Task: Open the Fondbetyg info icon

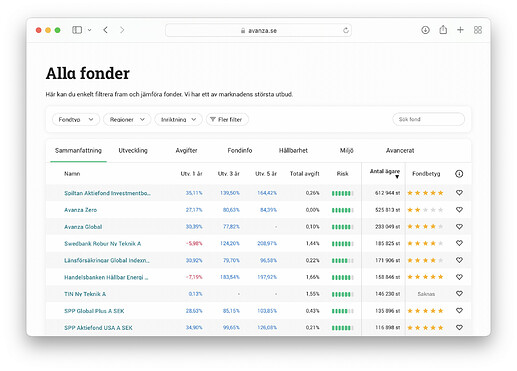Action: [459, 174]
